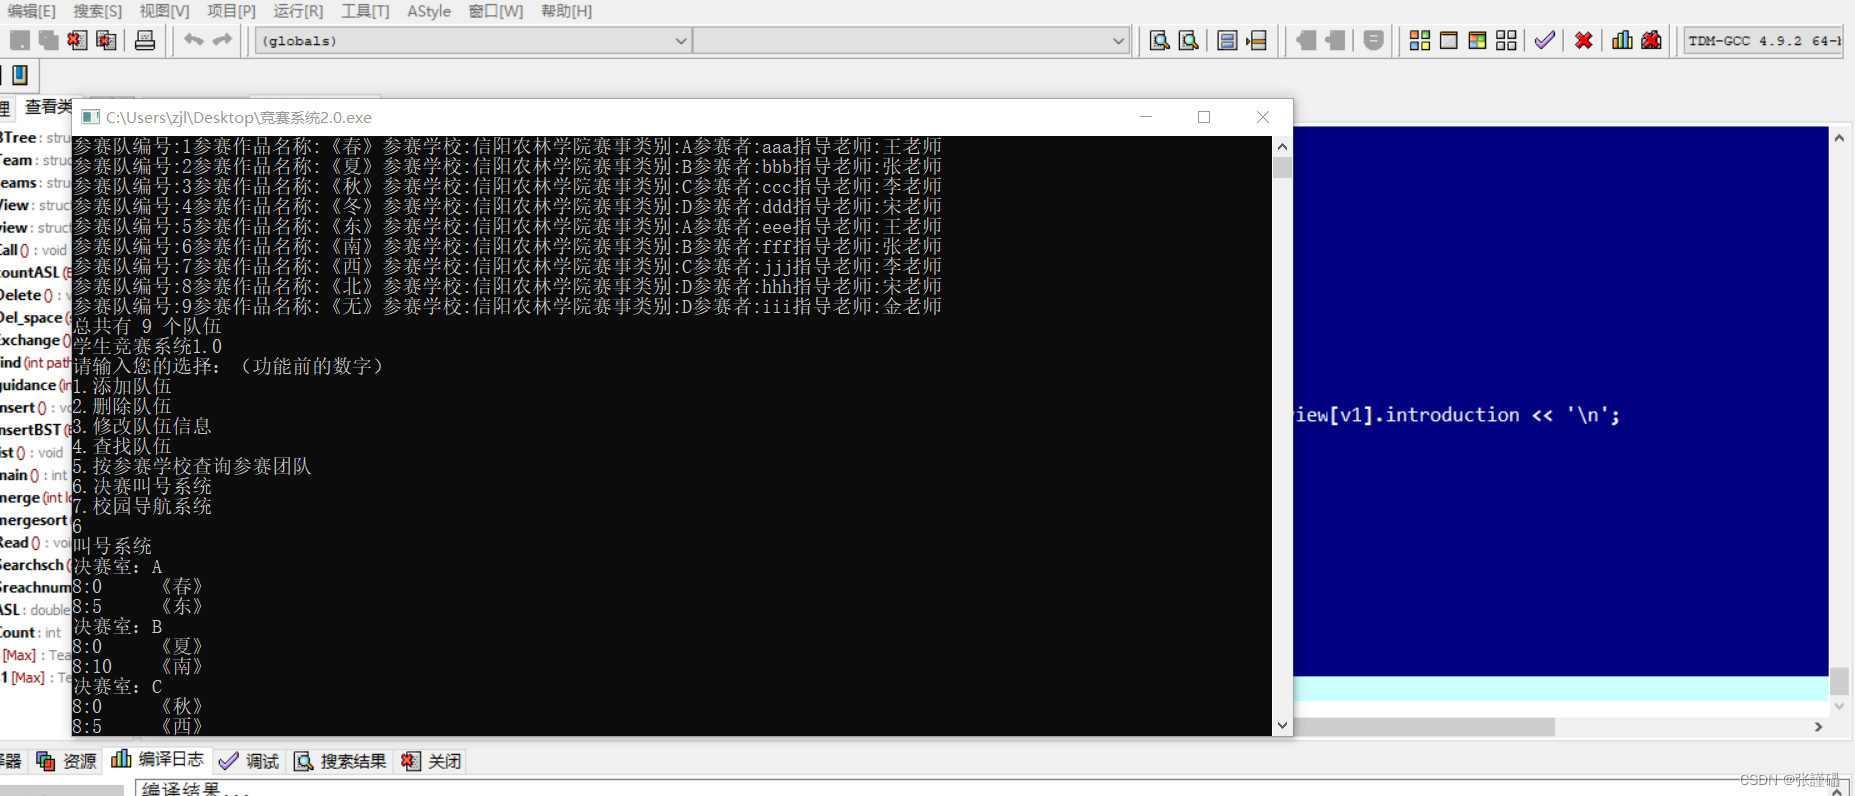
Task: Click the toggle bookmark toolbar icon
Action: pyautogui.click(x=1305, y=40)
